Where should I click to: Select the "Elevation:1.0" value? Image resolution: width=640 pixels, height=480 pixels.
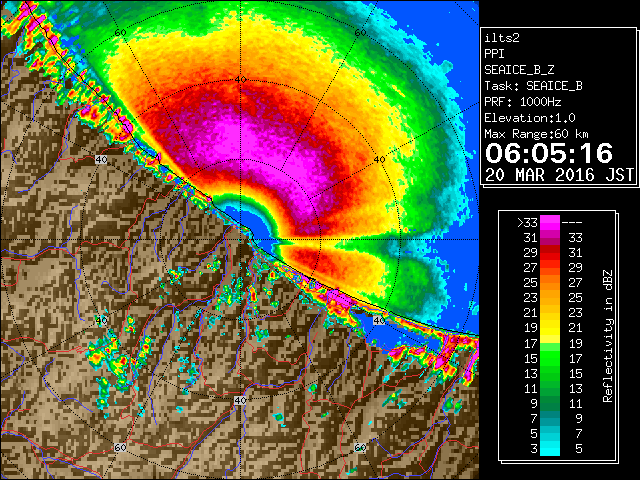pyautogui.click(x=530, y=118)
